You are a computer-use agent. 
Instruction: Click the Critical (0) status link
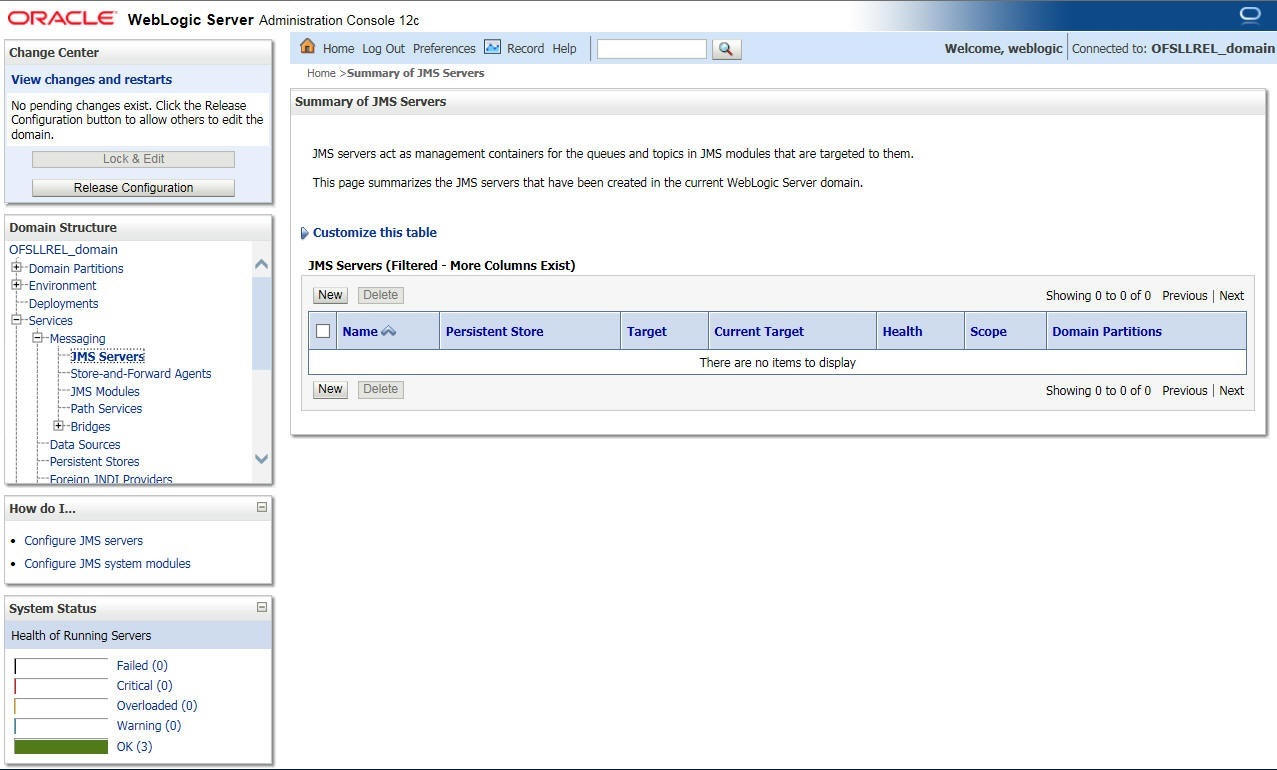coord(145,685)
